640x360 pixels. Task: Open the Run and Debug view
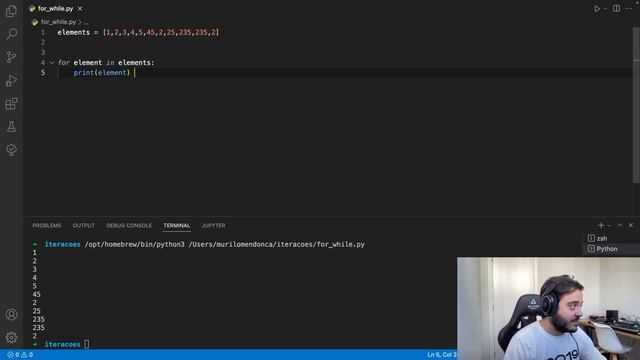[11, 80]
